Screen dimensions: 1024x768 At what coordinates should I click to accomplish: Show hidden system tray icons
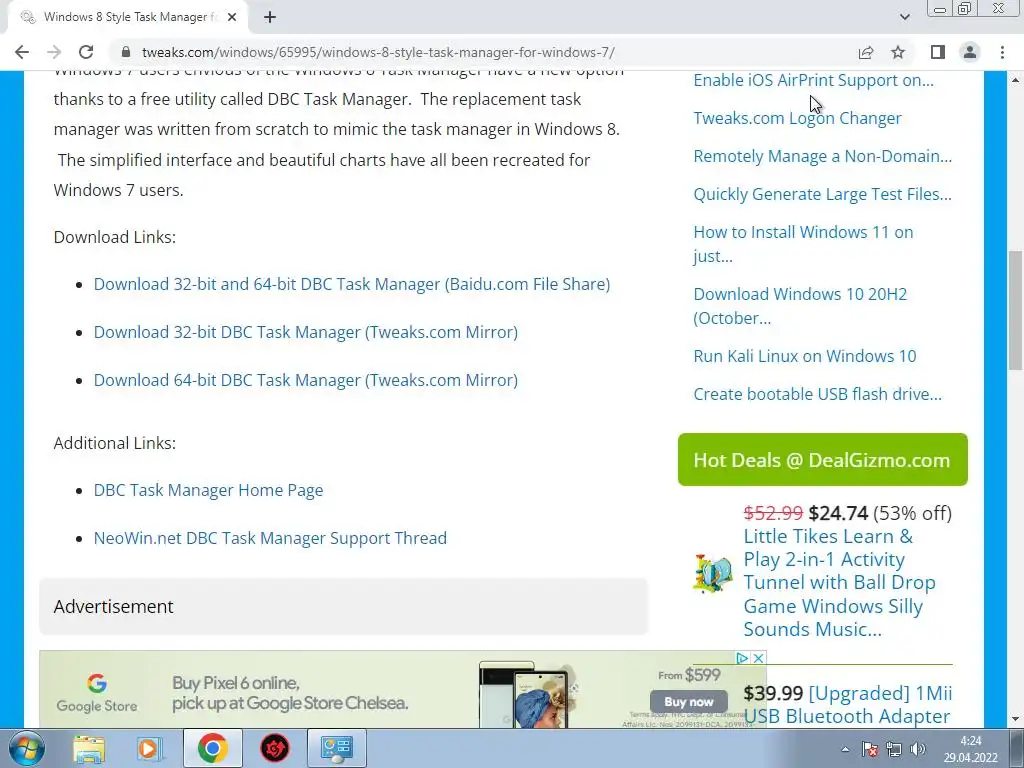845,749
